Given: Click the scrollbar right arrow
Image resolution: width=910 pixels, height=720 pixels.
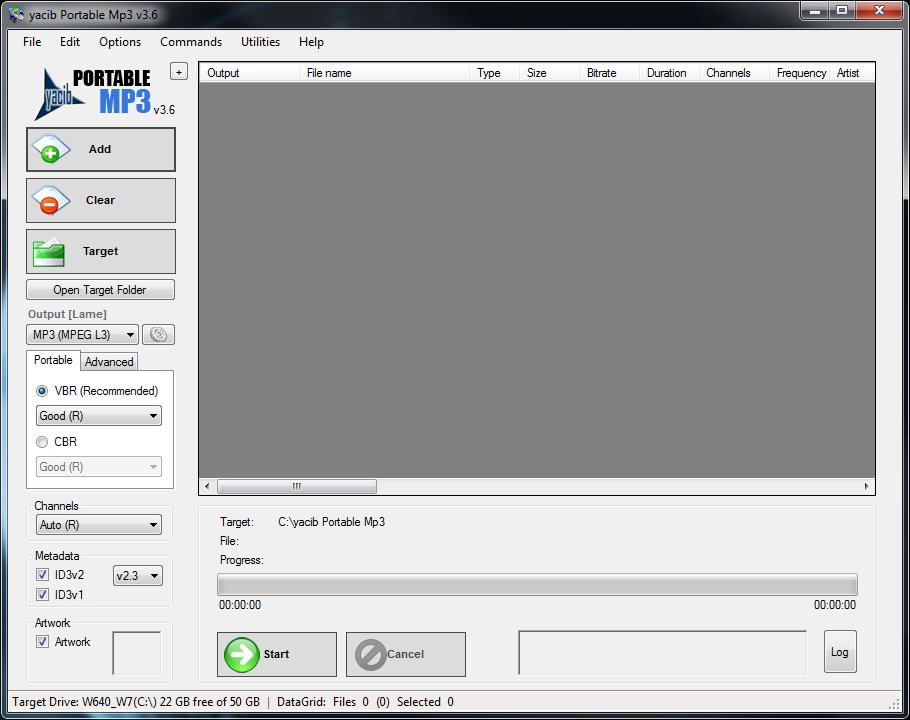Looking at the screenshot, I should pos(866,487).
